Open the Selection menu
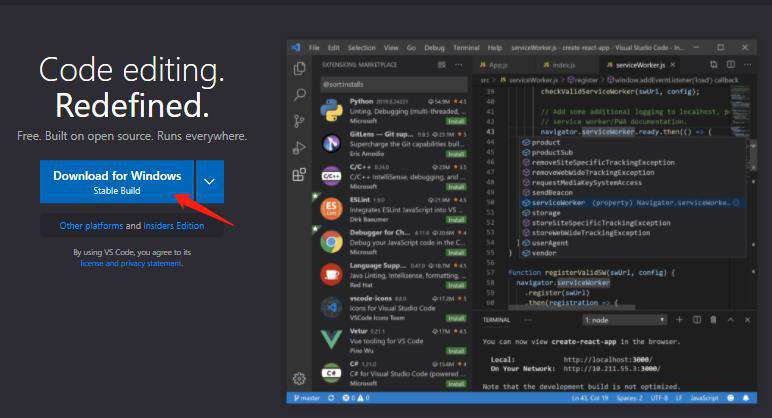This screenshot has height=418, width=772. click(x=362, y=48)
